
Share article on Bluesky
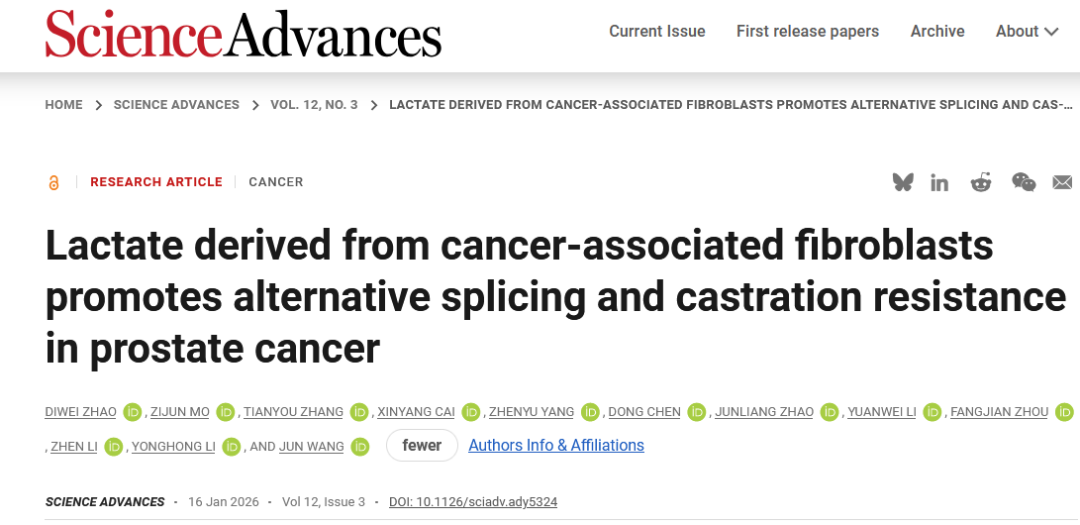click(903, 182)
